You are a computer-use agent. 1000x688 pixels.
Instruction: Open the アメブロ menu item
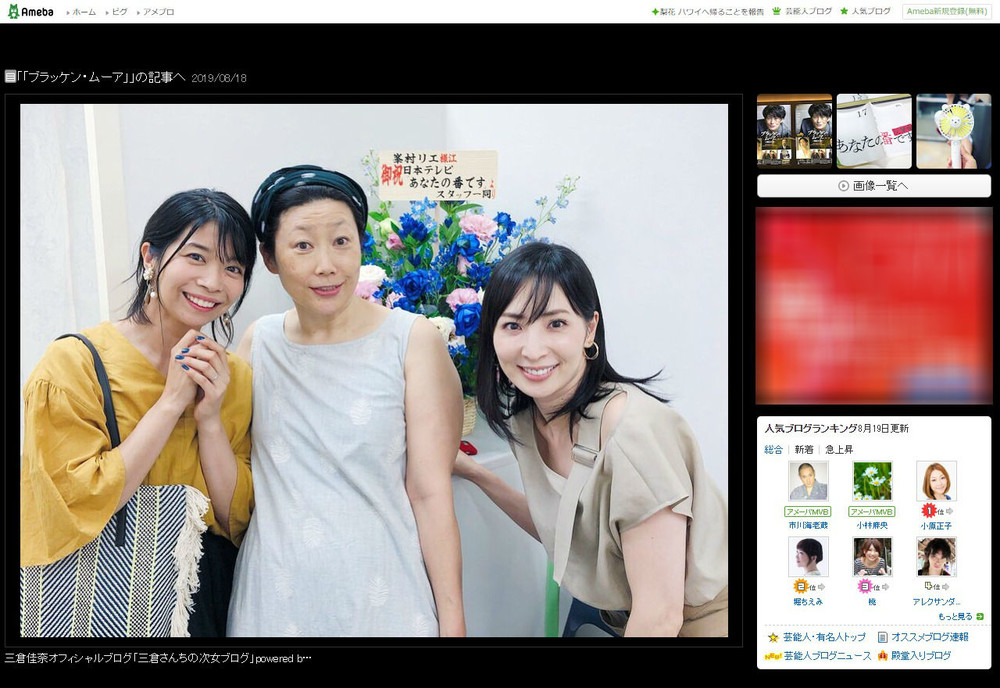click(x=158, y=12)
